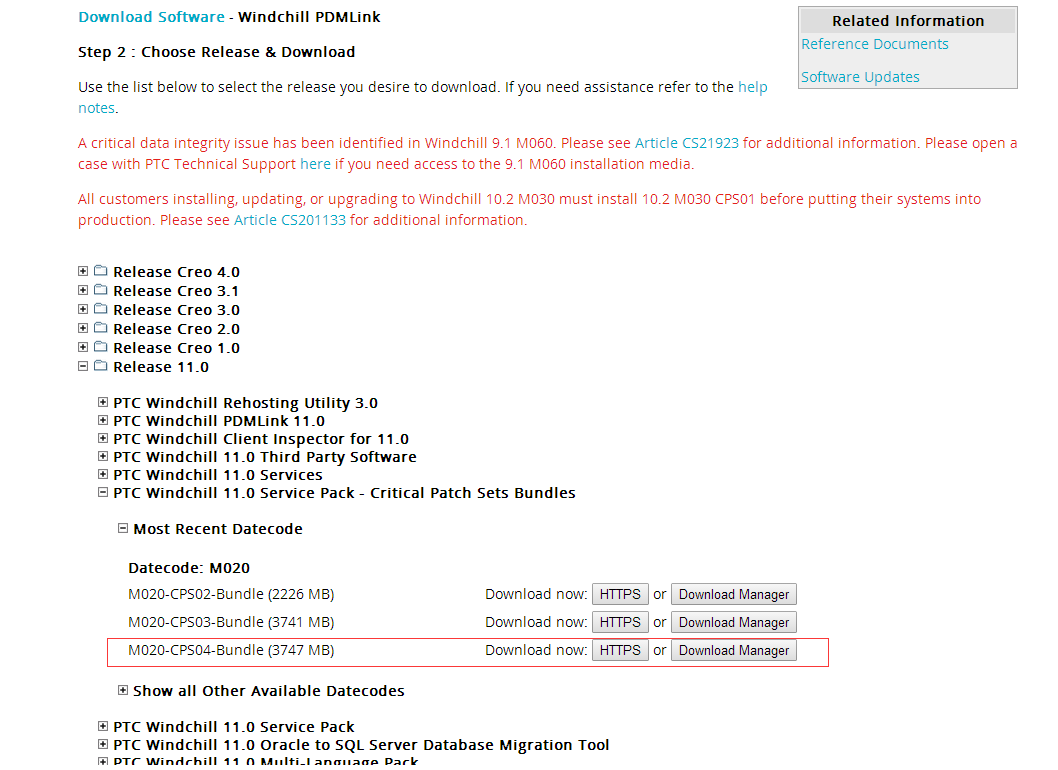Click the Datecode: M020 heading

click(189, 568)
